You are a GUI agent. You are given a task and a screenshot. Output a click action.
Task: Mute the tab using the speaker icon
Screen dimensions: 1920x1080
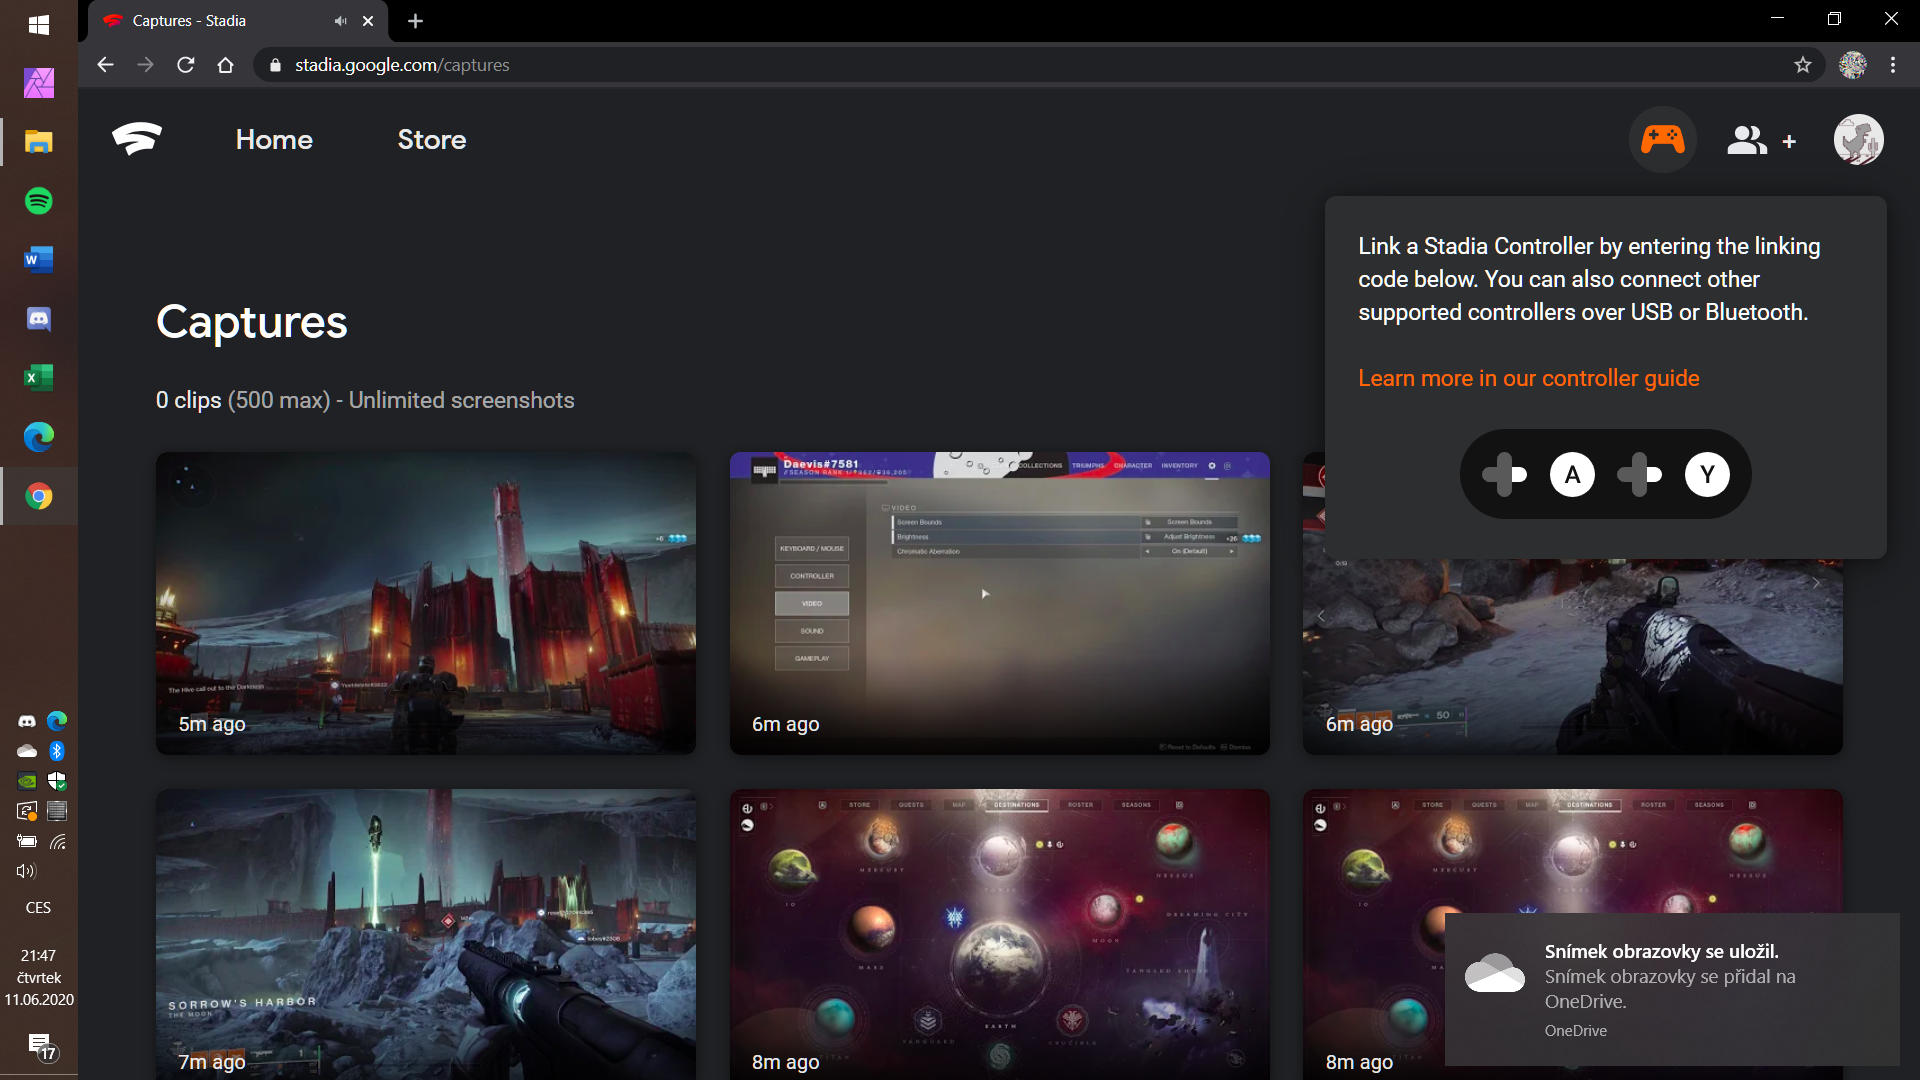pyautogui.click(x=340, y=21)
